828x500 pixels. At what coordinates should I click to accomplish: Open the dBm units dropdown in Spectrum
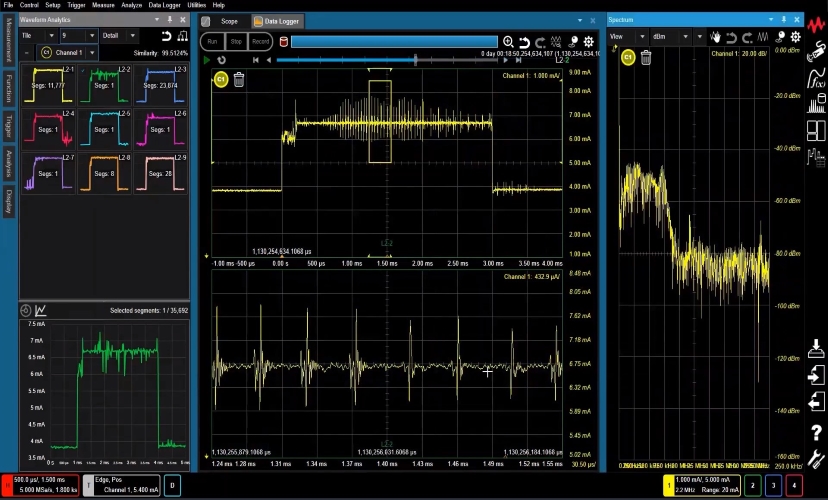(670, 37)
